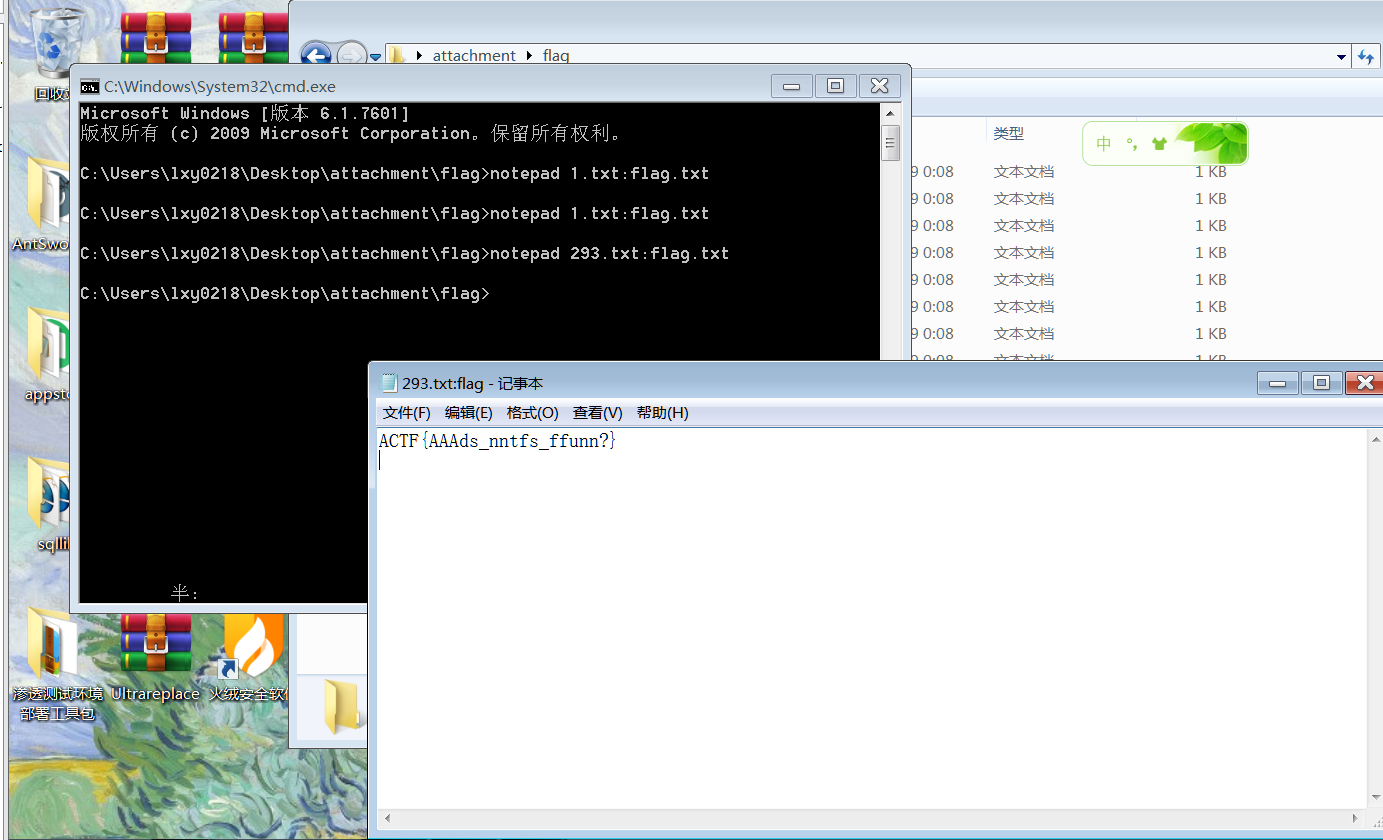Open the 帮助(H) menu in Notepad
The width and height of the screenshot is (1383, 840).
(x=662, y=413)
